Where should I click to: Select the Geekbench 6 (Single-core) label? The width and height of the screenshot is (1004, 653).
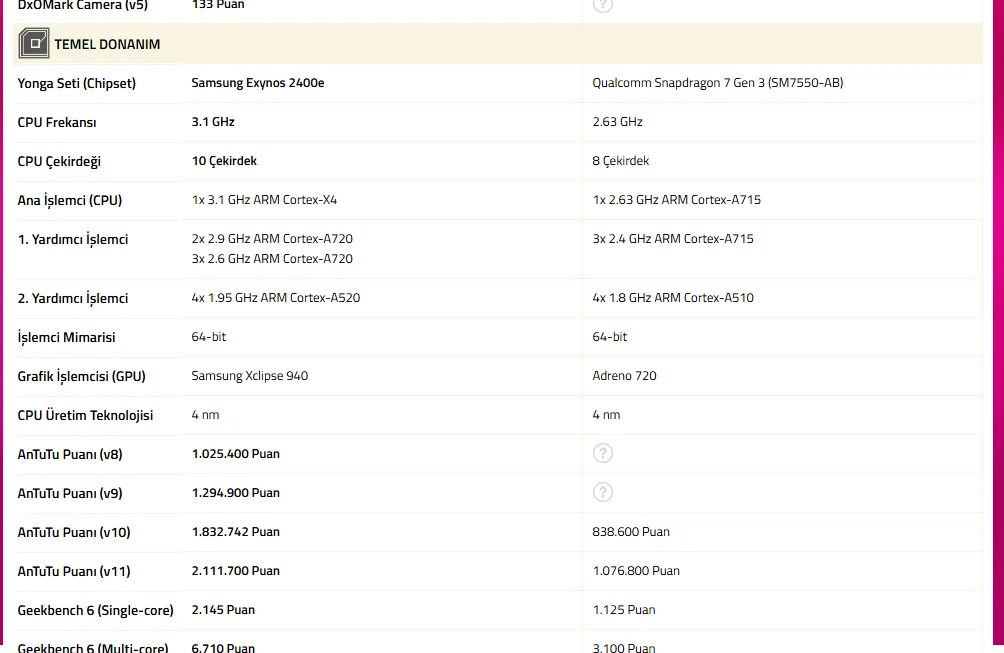pyautogui.click(x=95, y=610)
